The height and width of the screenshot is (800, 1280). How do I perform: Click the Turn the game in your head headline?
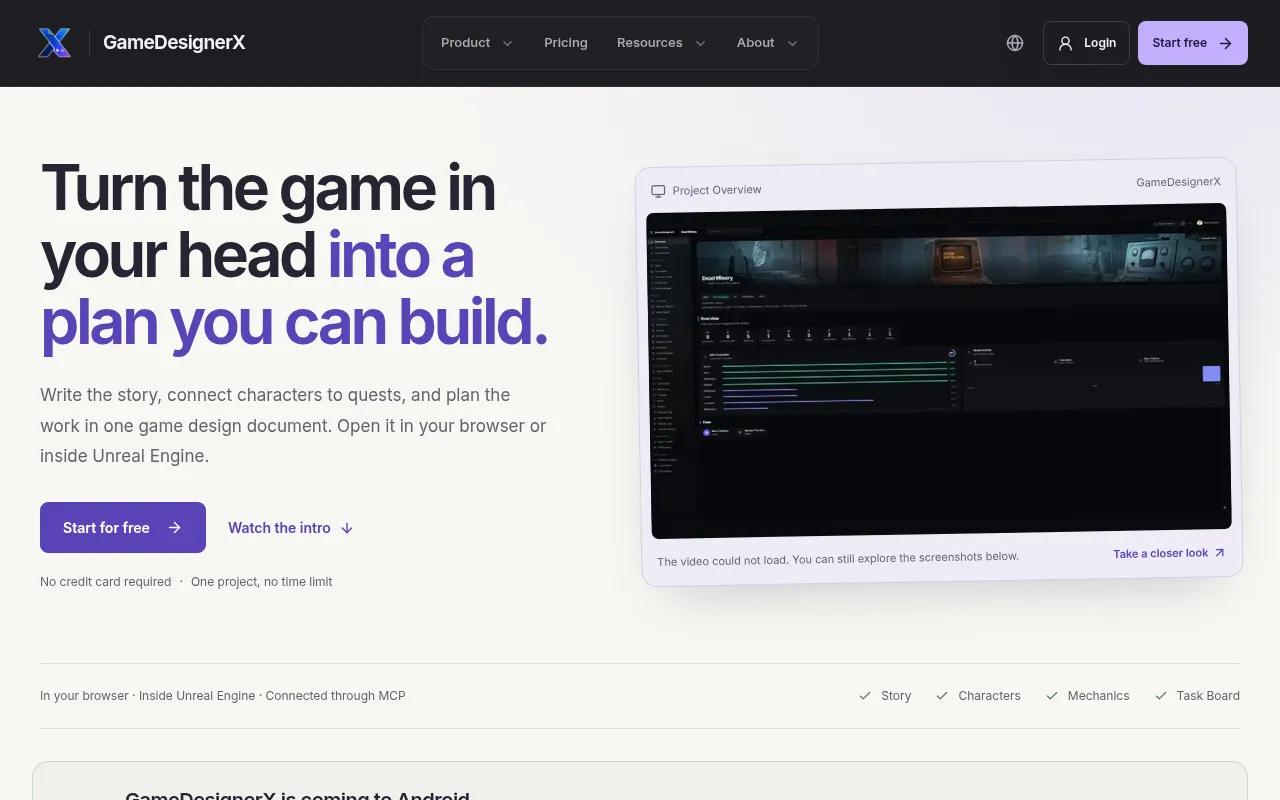click(x=295, y=255)
